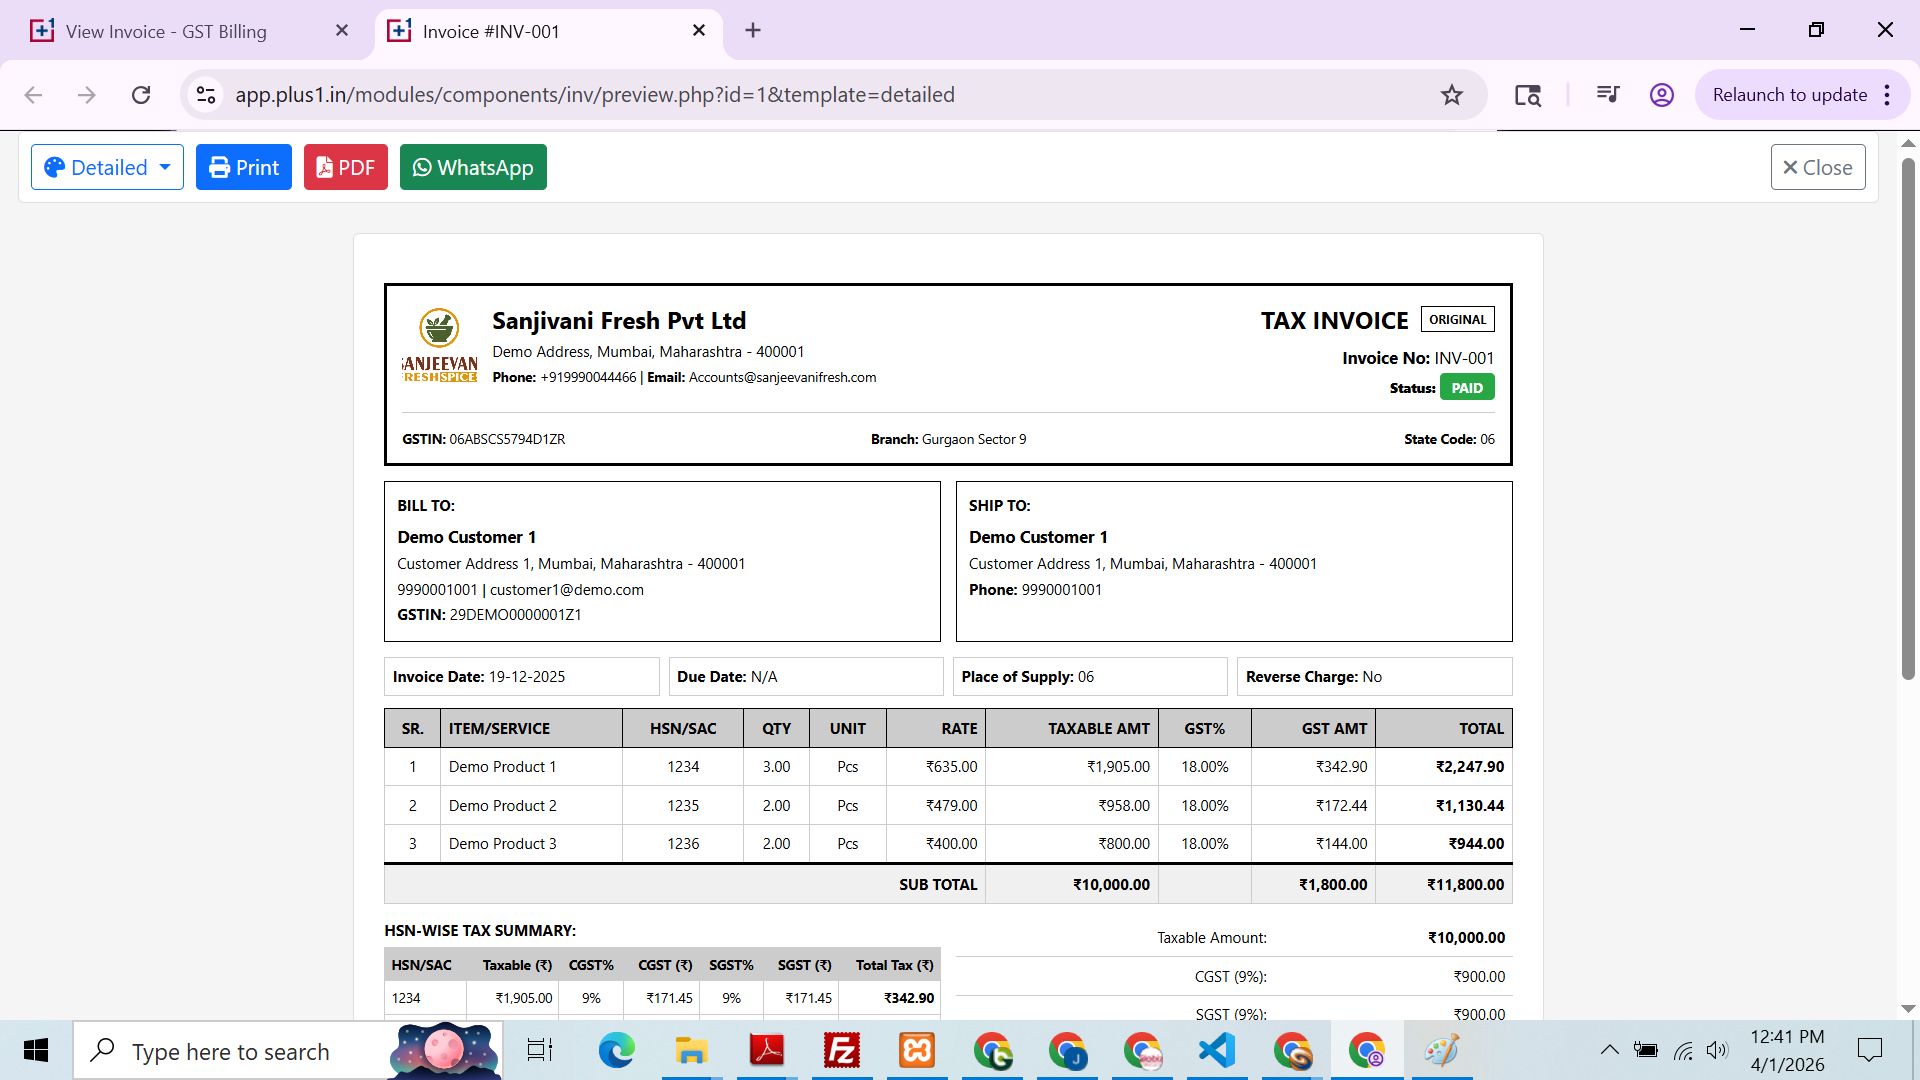Screen dimensions: 1920x1080
Task: Print the invoice
Action: [x=243, y=167]
